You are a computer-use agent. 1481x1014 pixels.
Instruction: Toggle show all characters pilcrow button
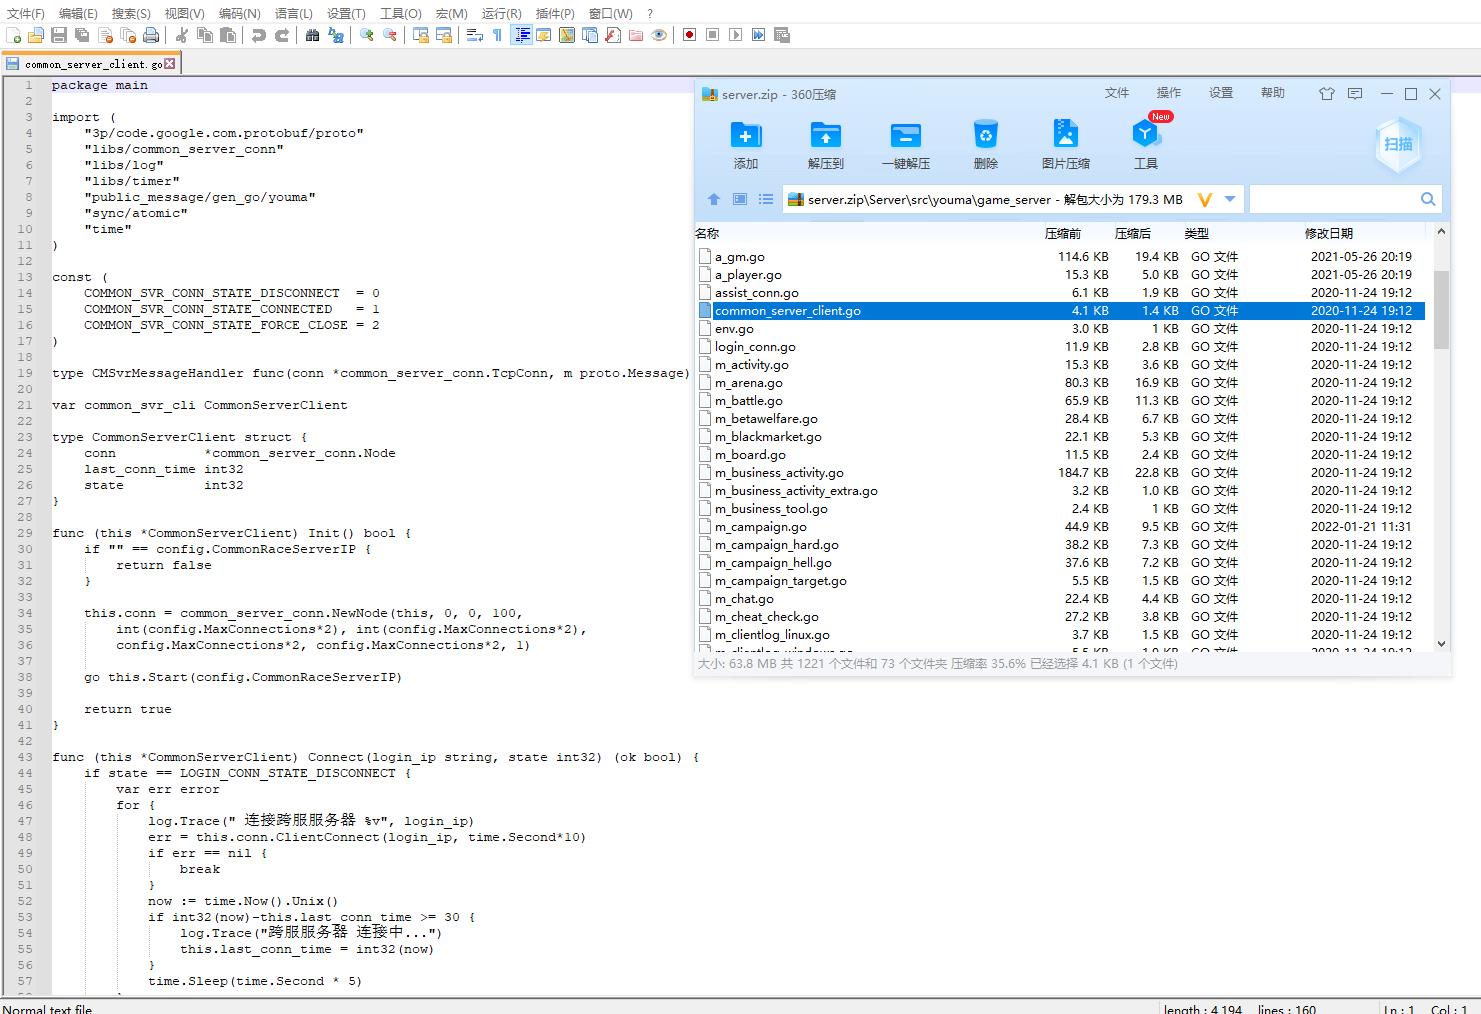coord(497,35)
